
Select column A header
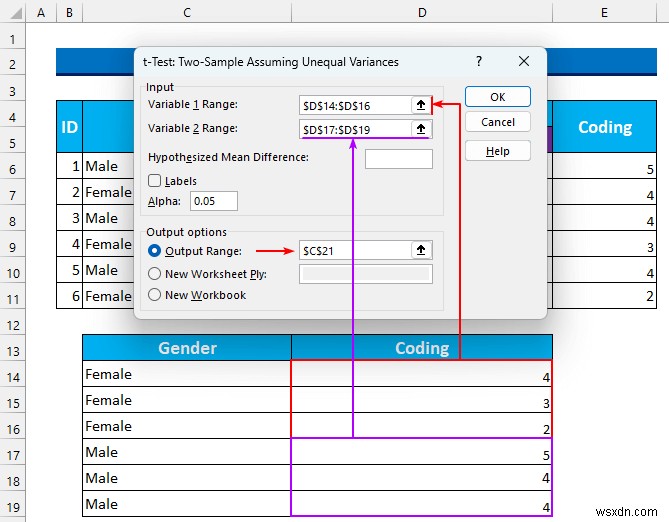(41, 13)
